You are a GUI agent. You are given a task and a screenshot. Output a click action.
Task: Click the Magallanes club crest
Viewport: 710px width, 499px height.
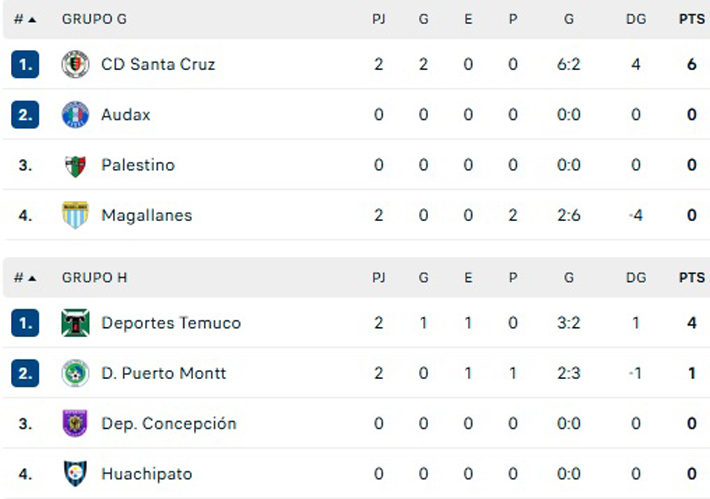click(x=75, y=215)
